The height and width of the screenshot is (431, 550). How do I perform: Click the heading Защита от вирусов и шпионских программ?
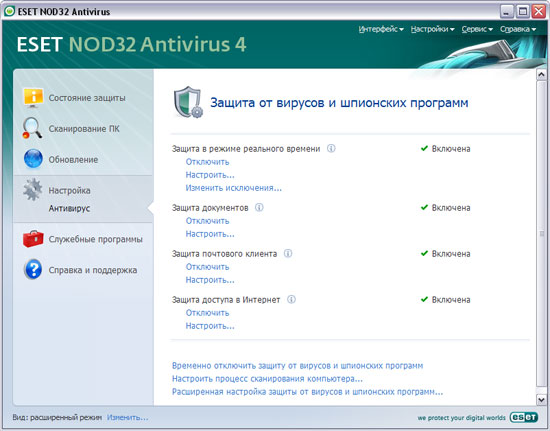point(339,103)
